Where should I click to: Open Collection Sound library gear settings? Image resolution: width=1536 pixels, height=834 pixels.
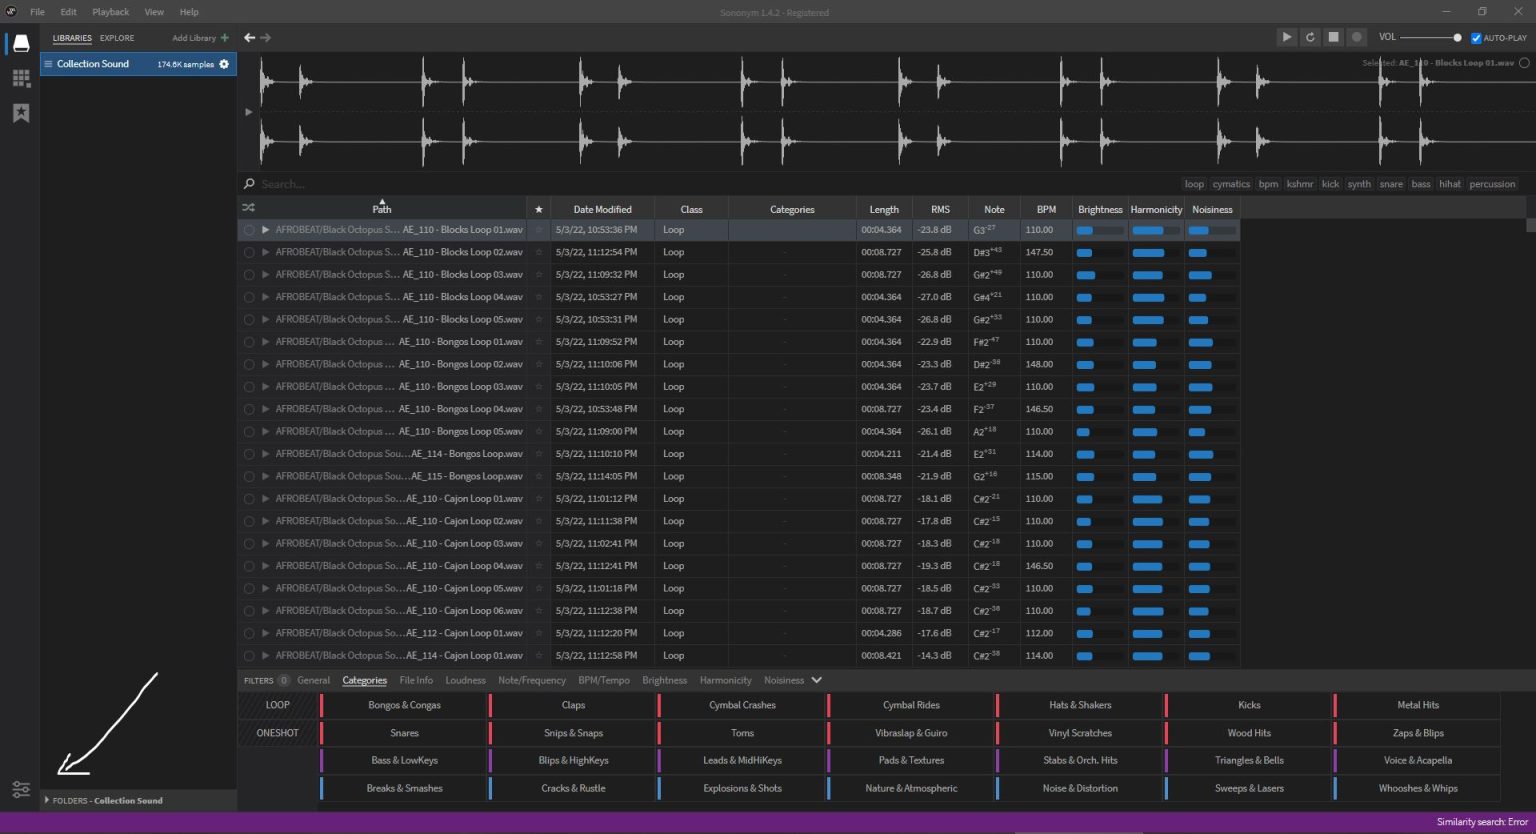(x=224, y=64)
